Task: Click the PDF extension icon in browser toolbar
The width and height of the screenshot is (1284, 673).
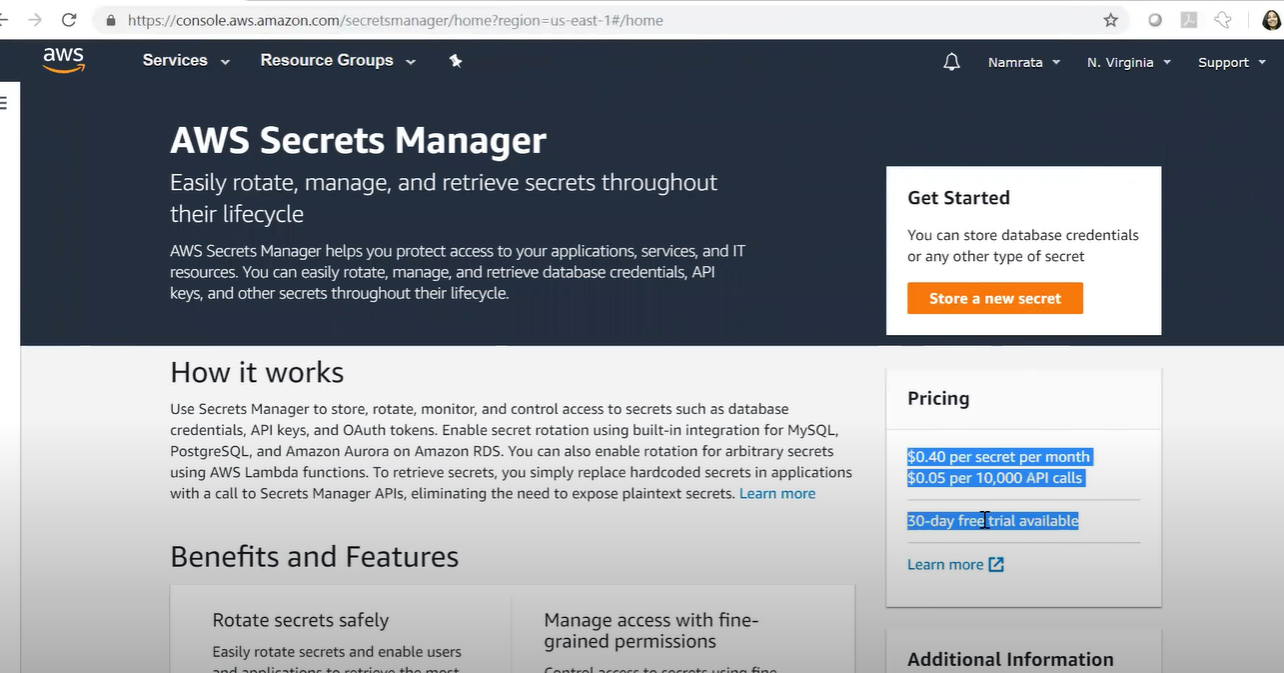Action: (x=1188, y=20)
